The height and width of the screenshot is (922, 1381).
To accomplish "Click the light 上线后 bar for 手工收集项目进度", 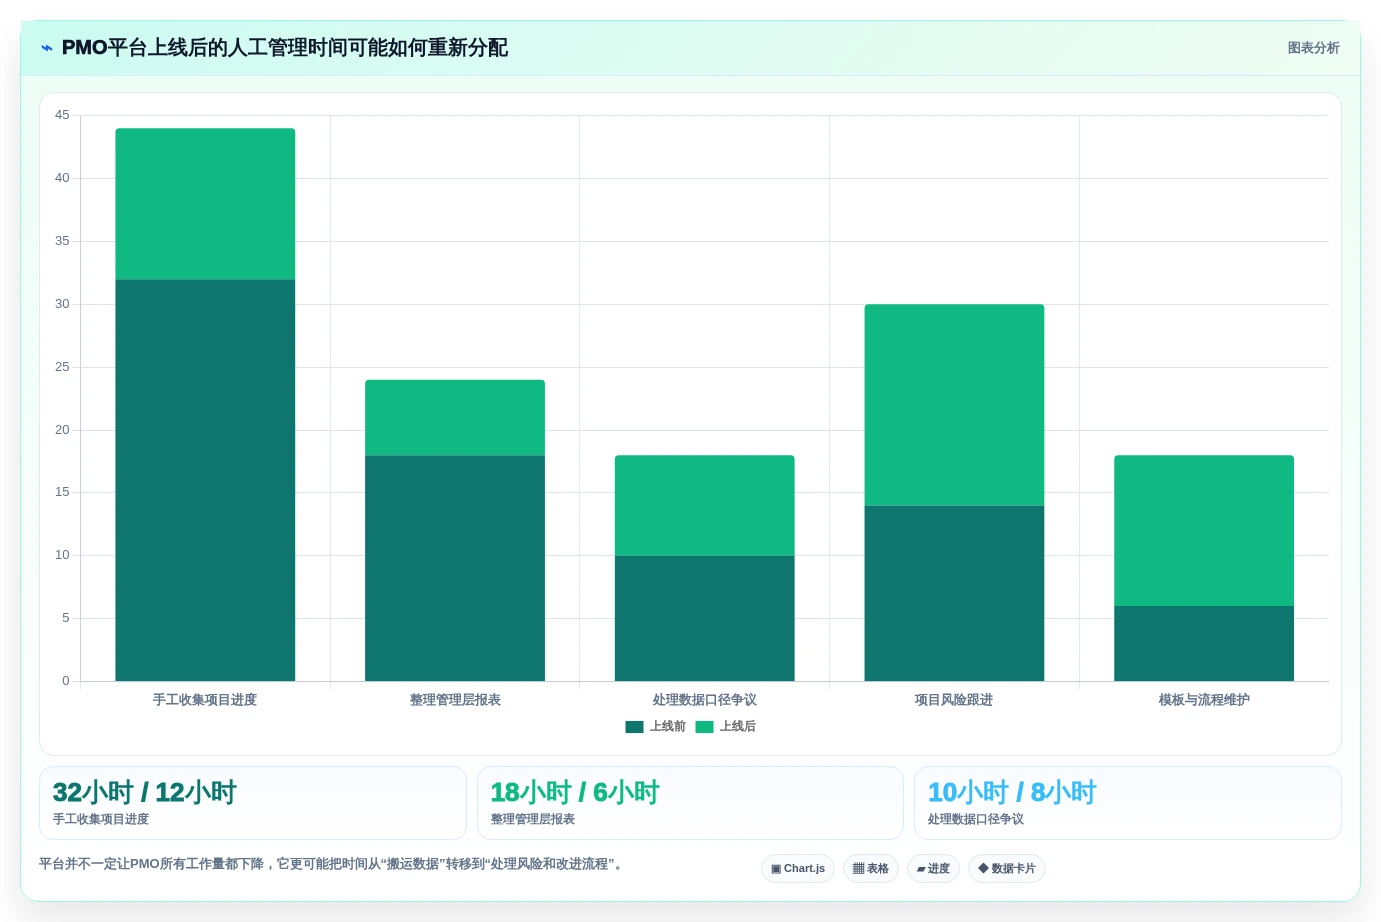I will (x=205, y=204).
